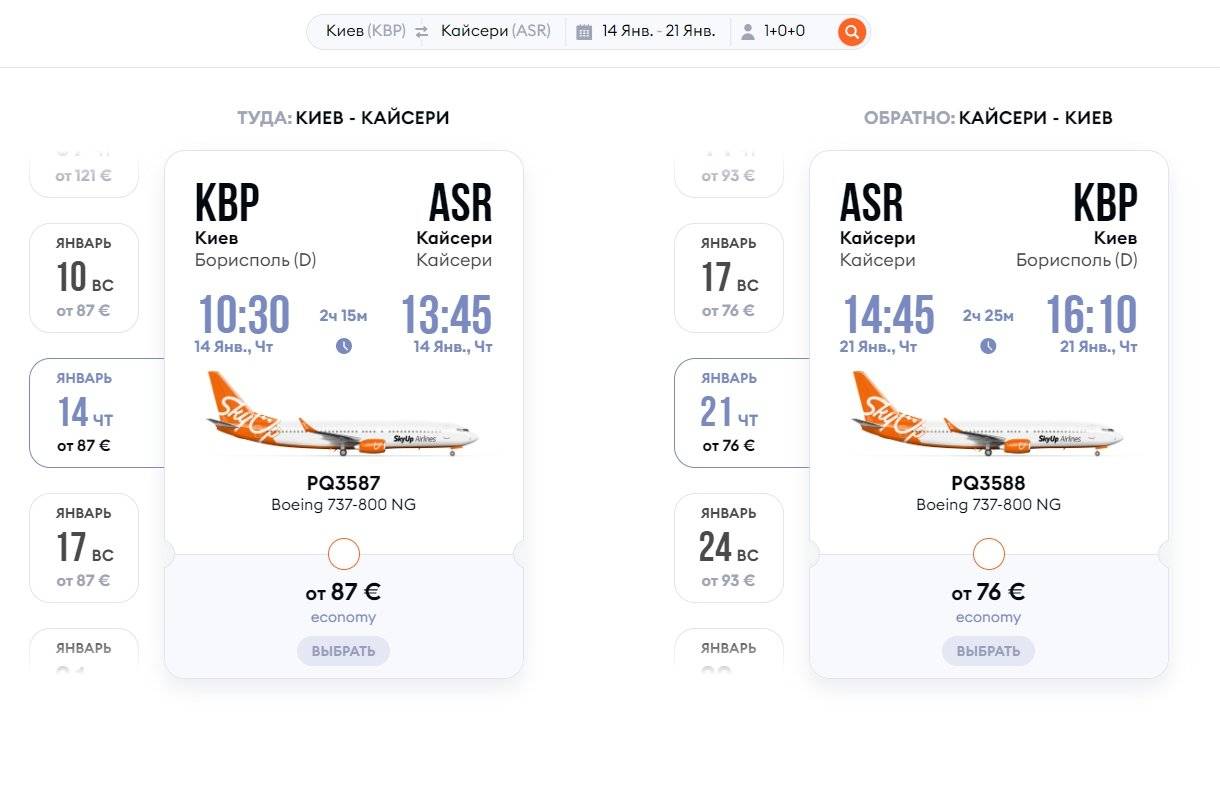Click the passenger icon in search bar

click(748, 32)
